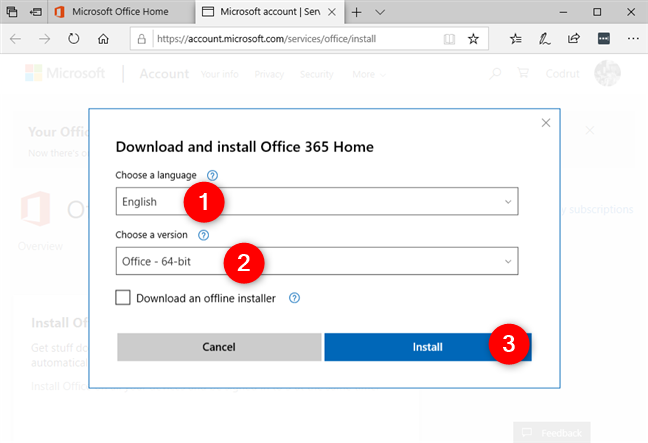The image size is (648, 443).
Task: Show tab previews chevron
Action: (x=380, y=12)
